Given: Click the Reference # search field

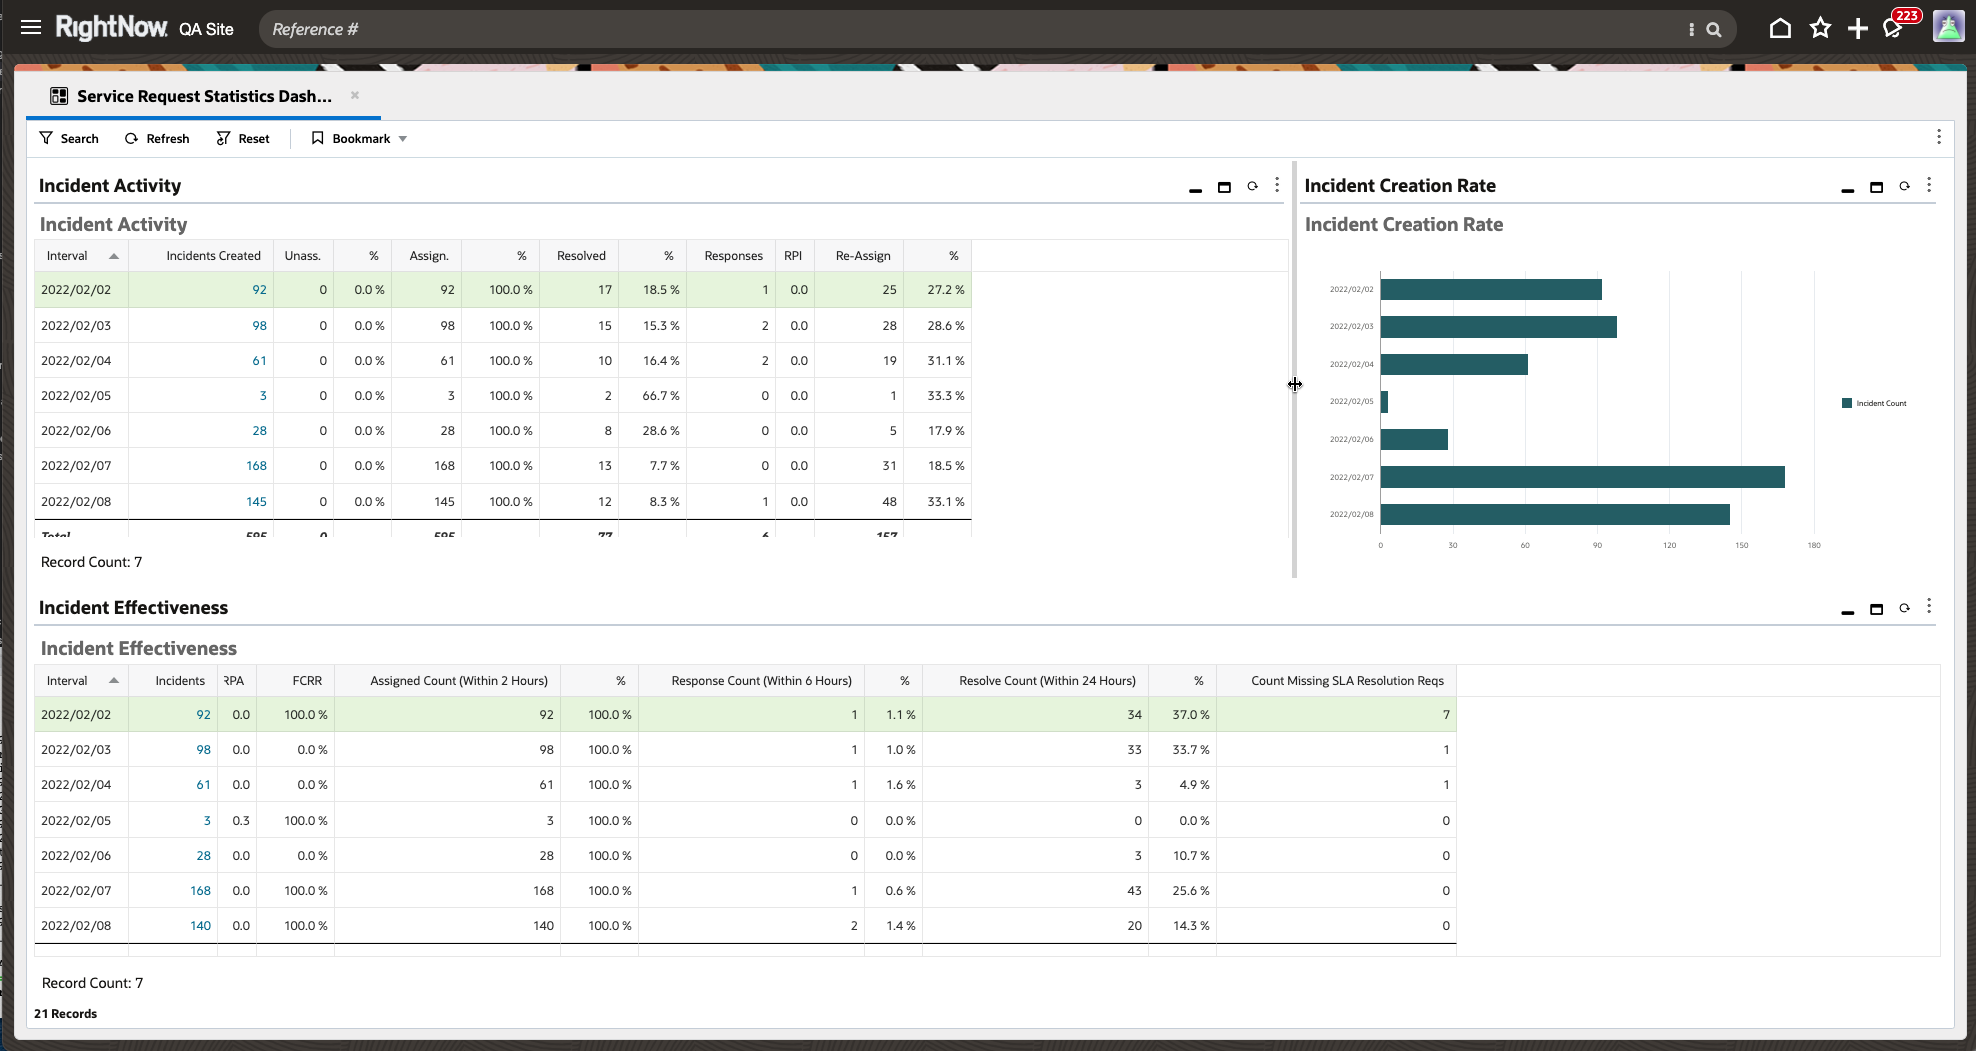Looking at the screenshot, I should point(970,30).
